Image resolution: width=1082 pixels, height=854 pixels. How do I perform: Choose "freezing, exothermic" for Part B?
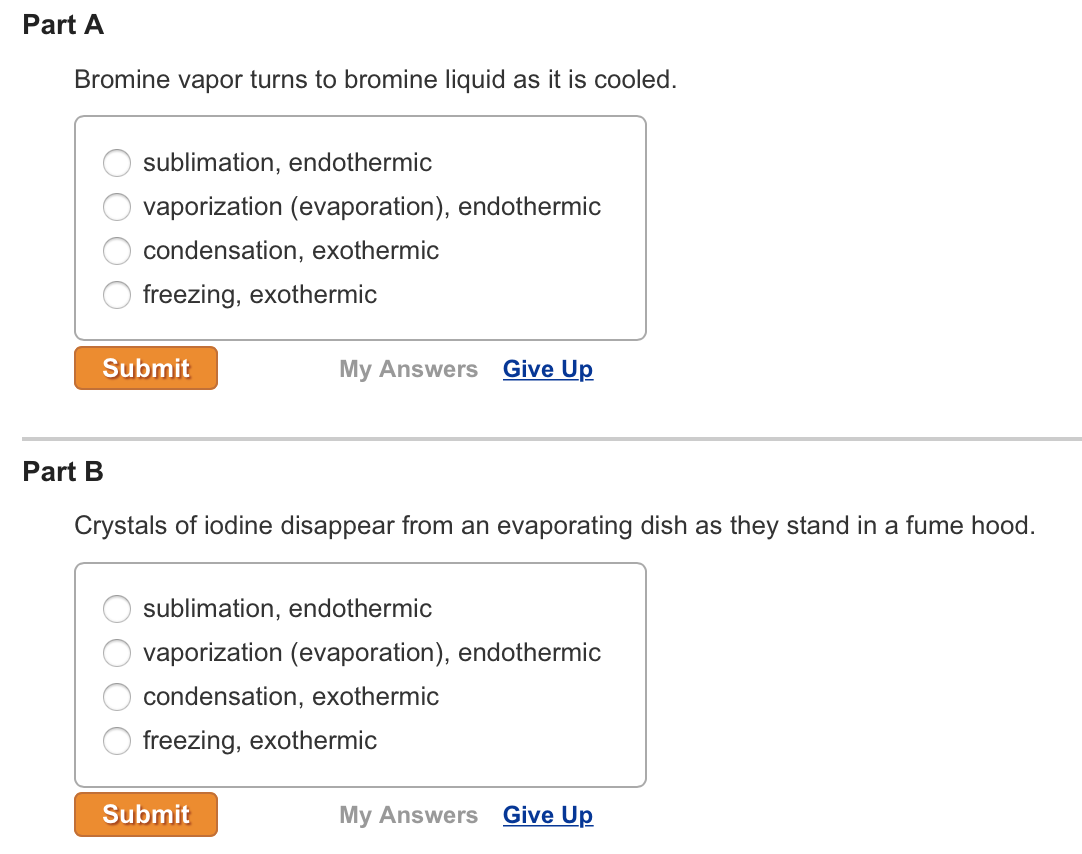pos(117,741)
